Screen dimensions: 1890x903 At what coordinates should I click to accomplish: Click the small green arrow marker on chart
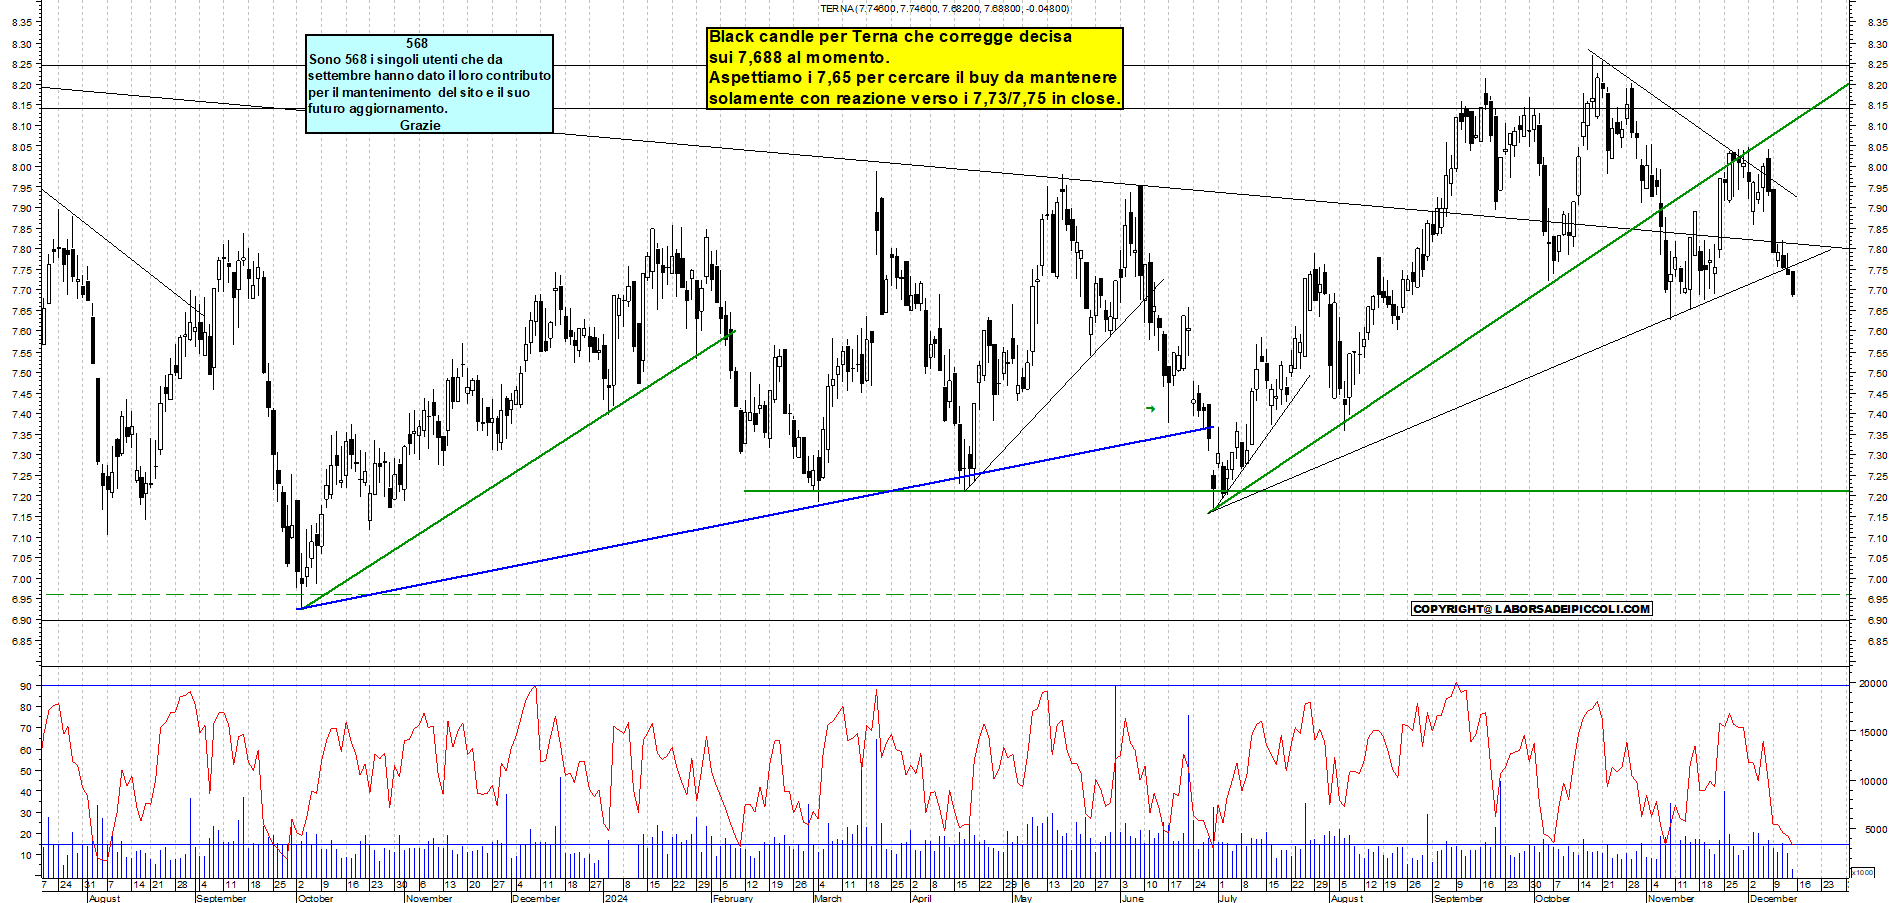(x=1151, y=408)
